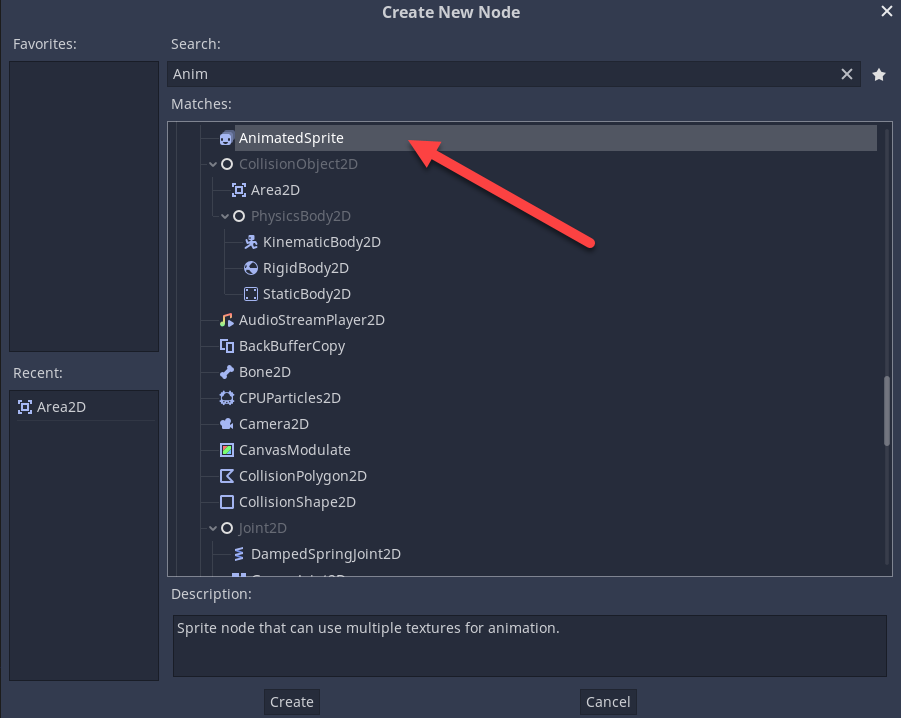Click the StaticBody2D dashed square icon

click(250, 294)
